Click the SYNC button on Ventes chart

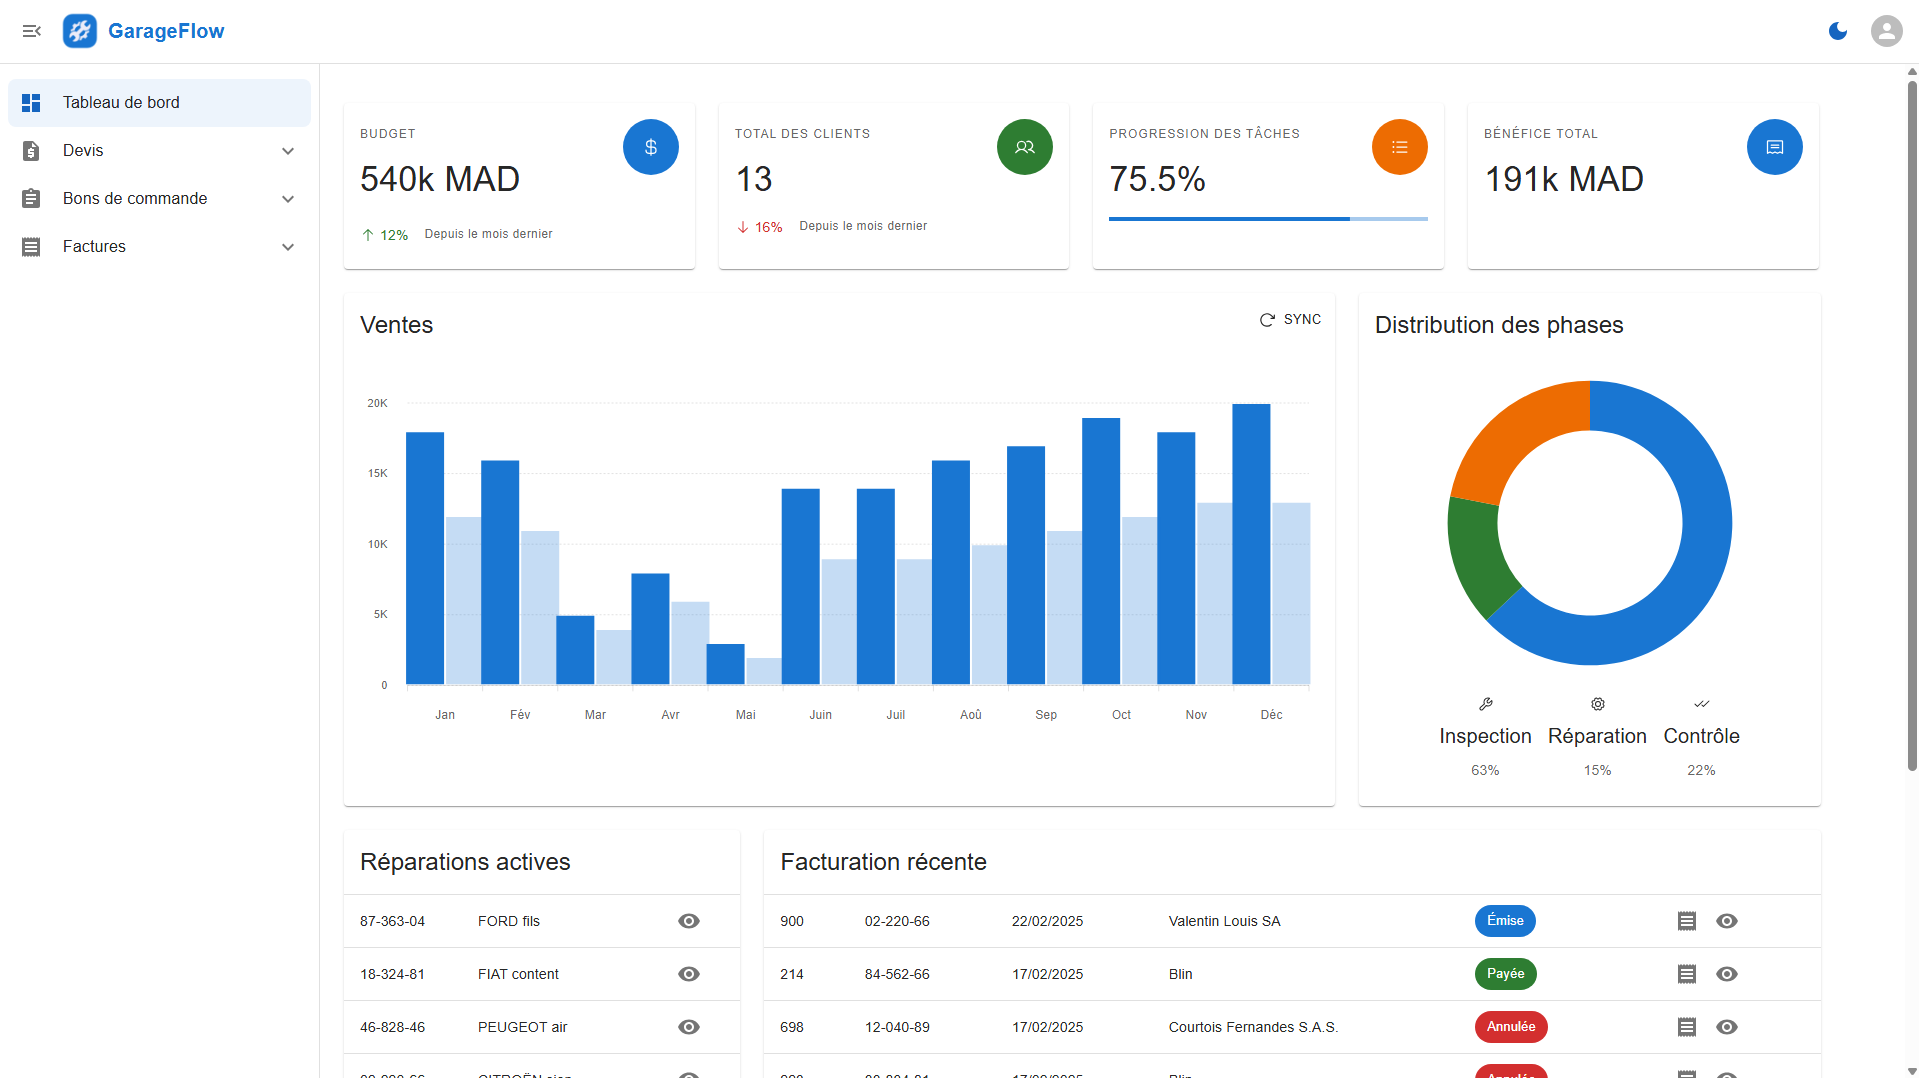1290,319
